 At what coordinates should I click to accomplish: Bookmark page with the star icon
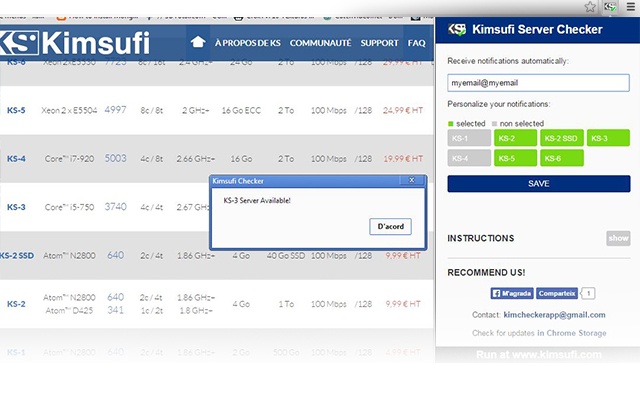click(x=590, y=7)
